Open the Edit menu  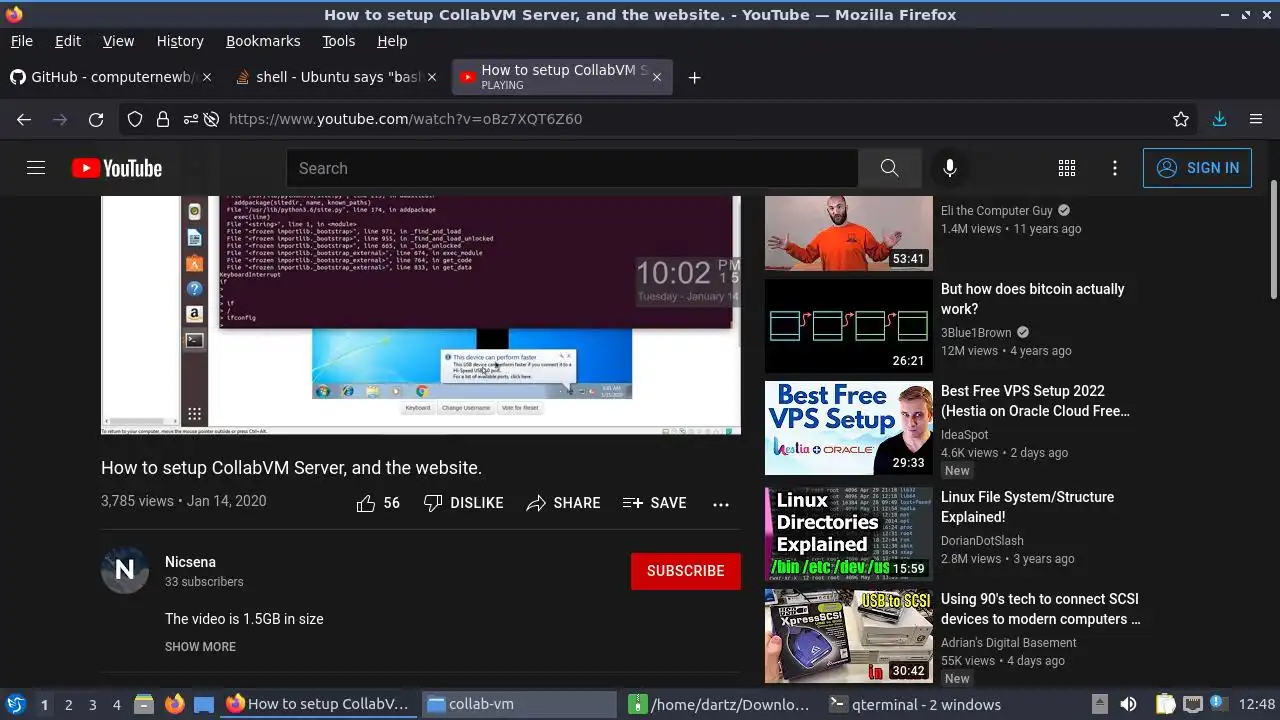pos(68,41)
